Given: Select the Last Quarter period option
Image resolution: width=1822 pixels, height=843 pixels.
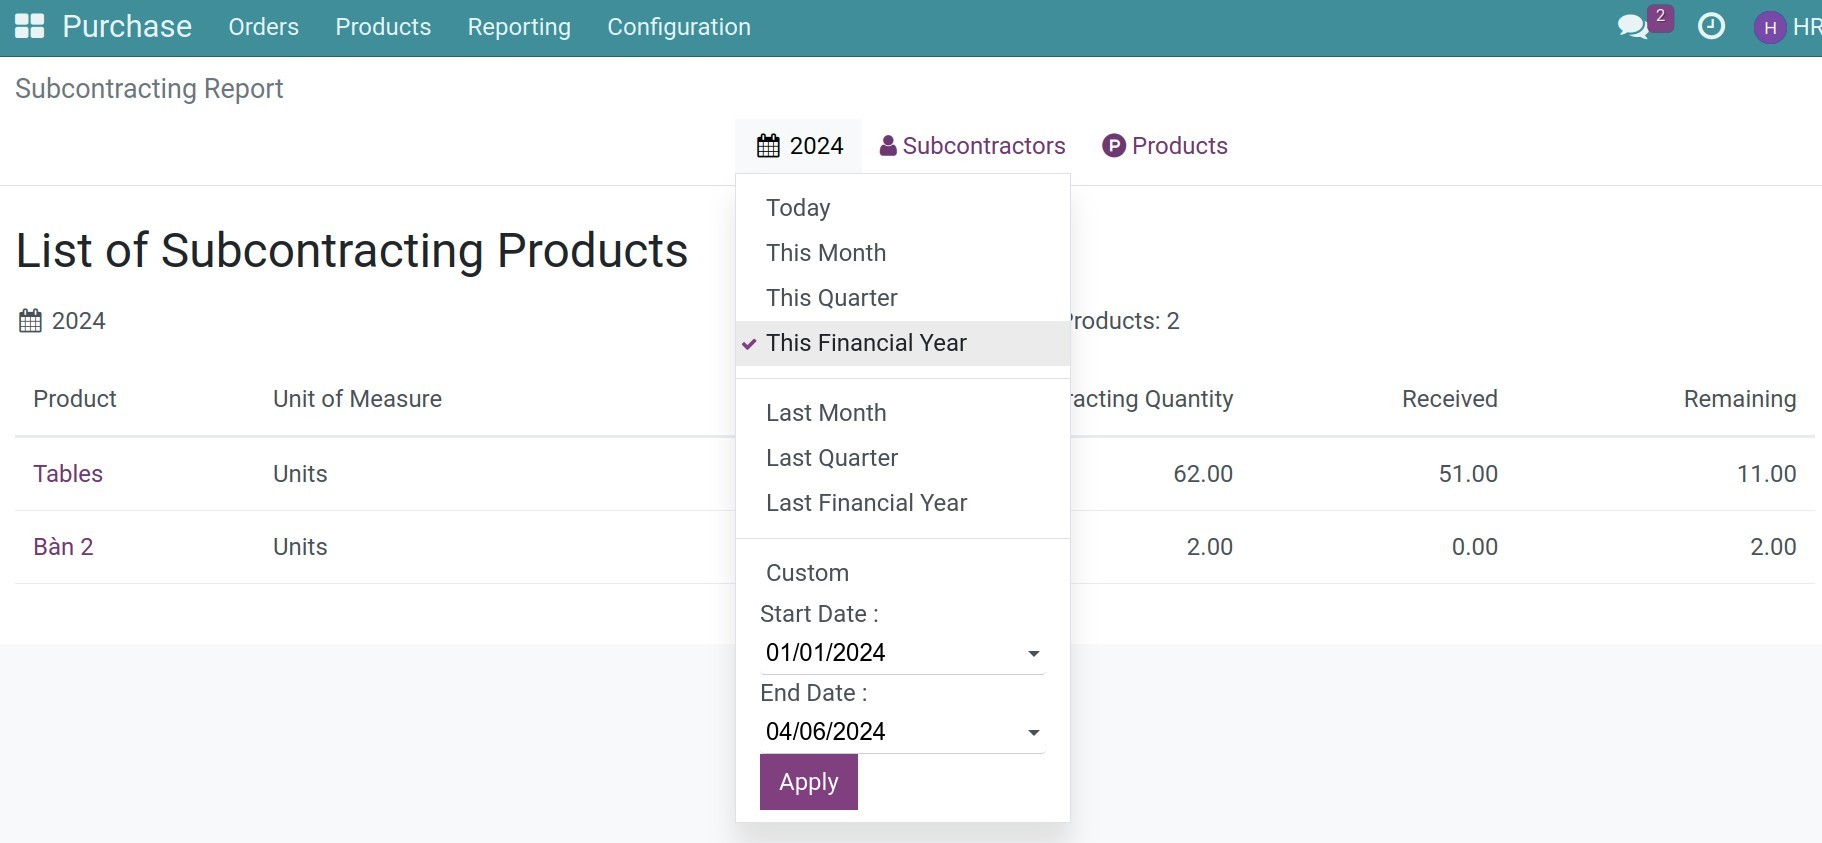Looking at the screenshot, I should point(831,458).
